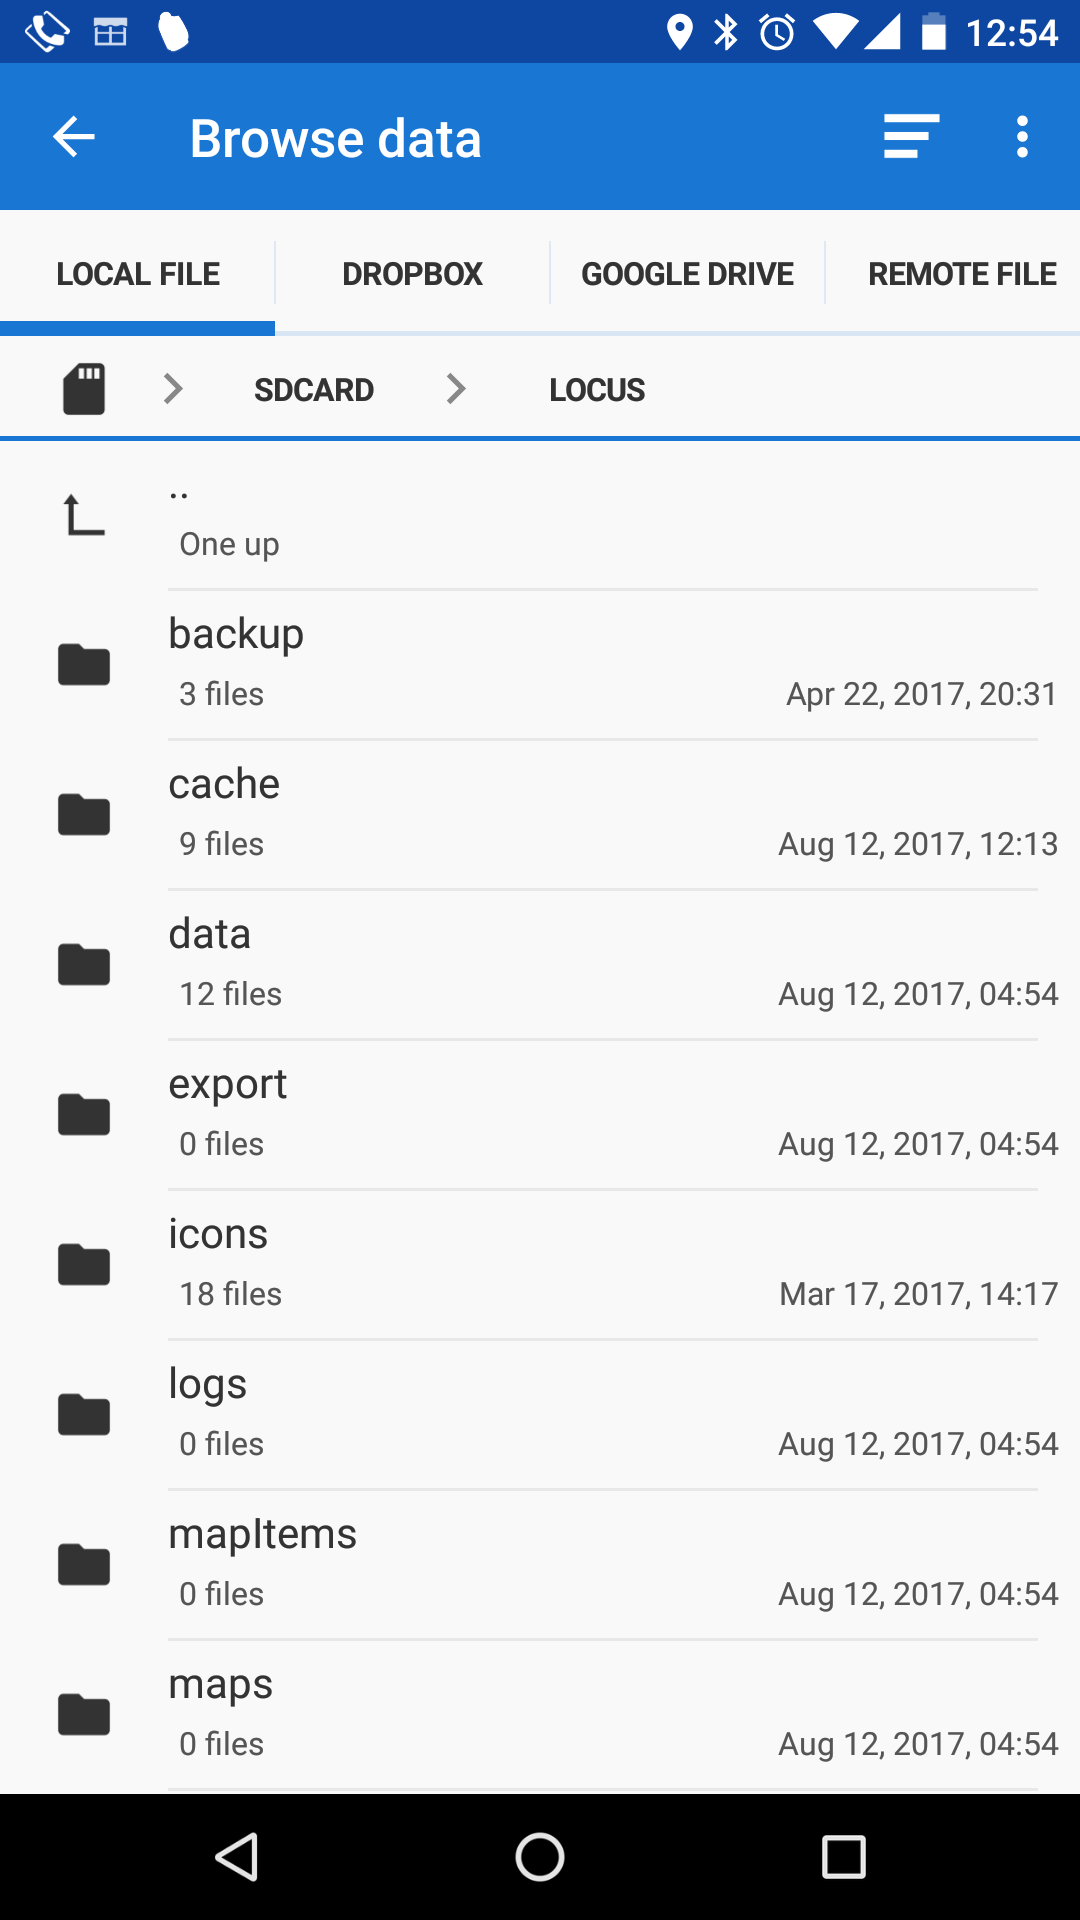Image resolution: width=1080 pixels, height=1920 pixels.
Task: Select LOCUS in the breadcrumb path
Action: tap(597, 390)
